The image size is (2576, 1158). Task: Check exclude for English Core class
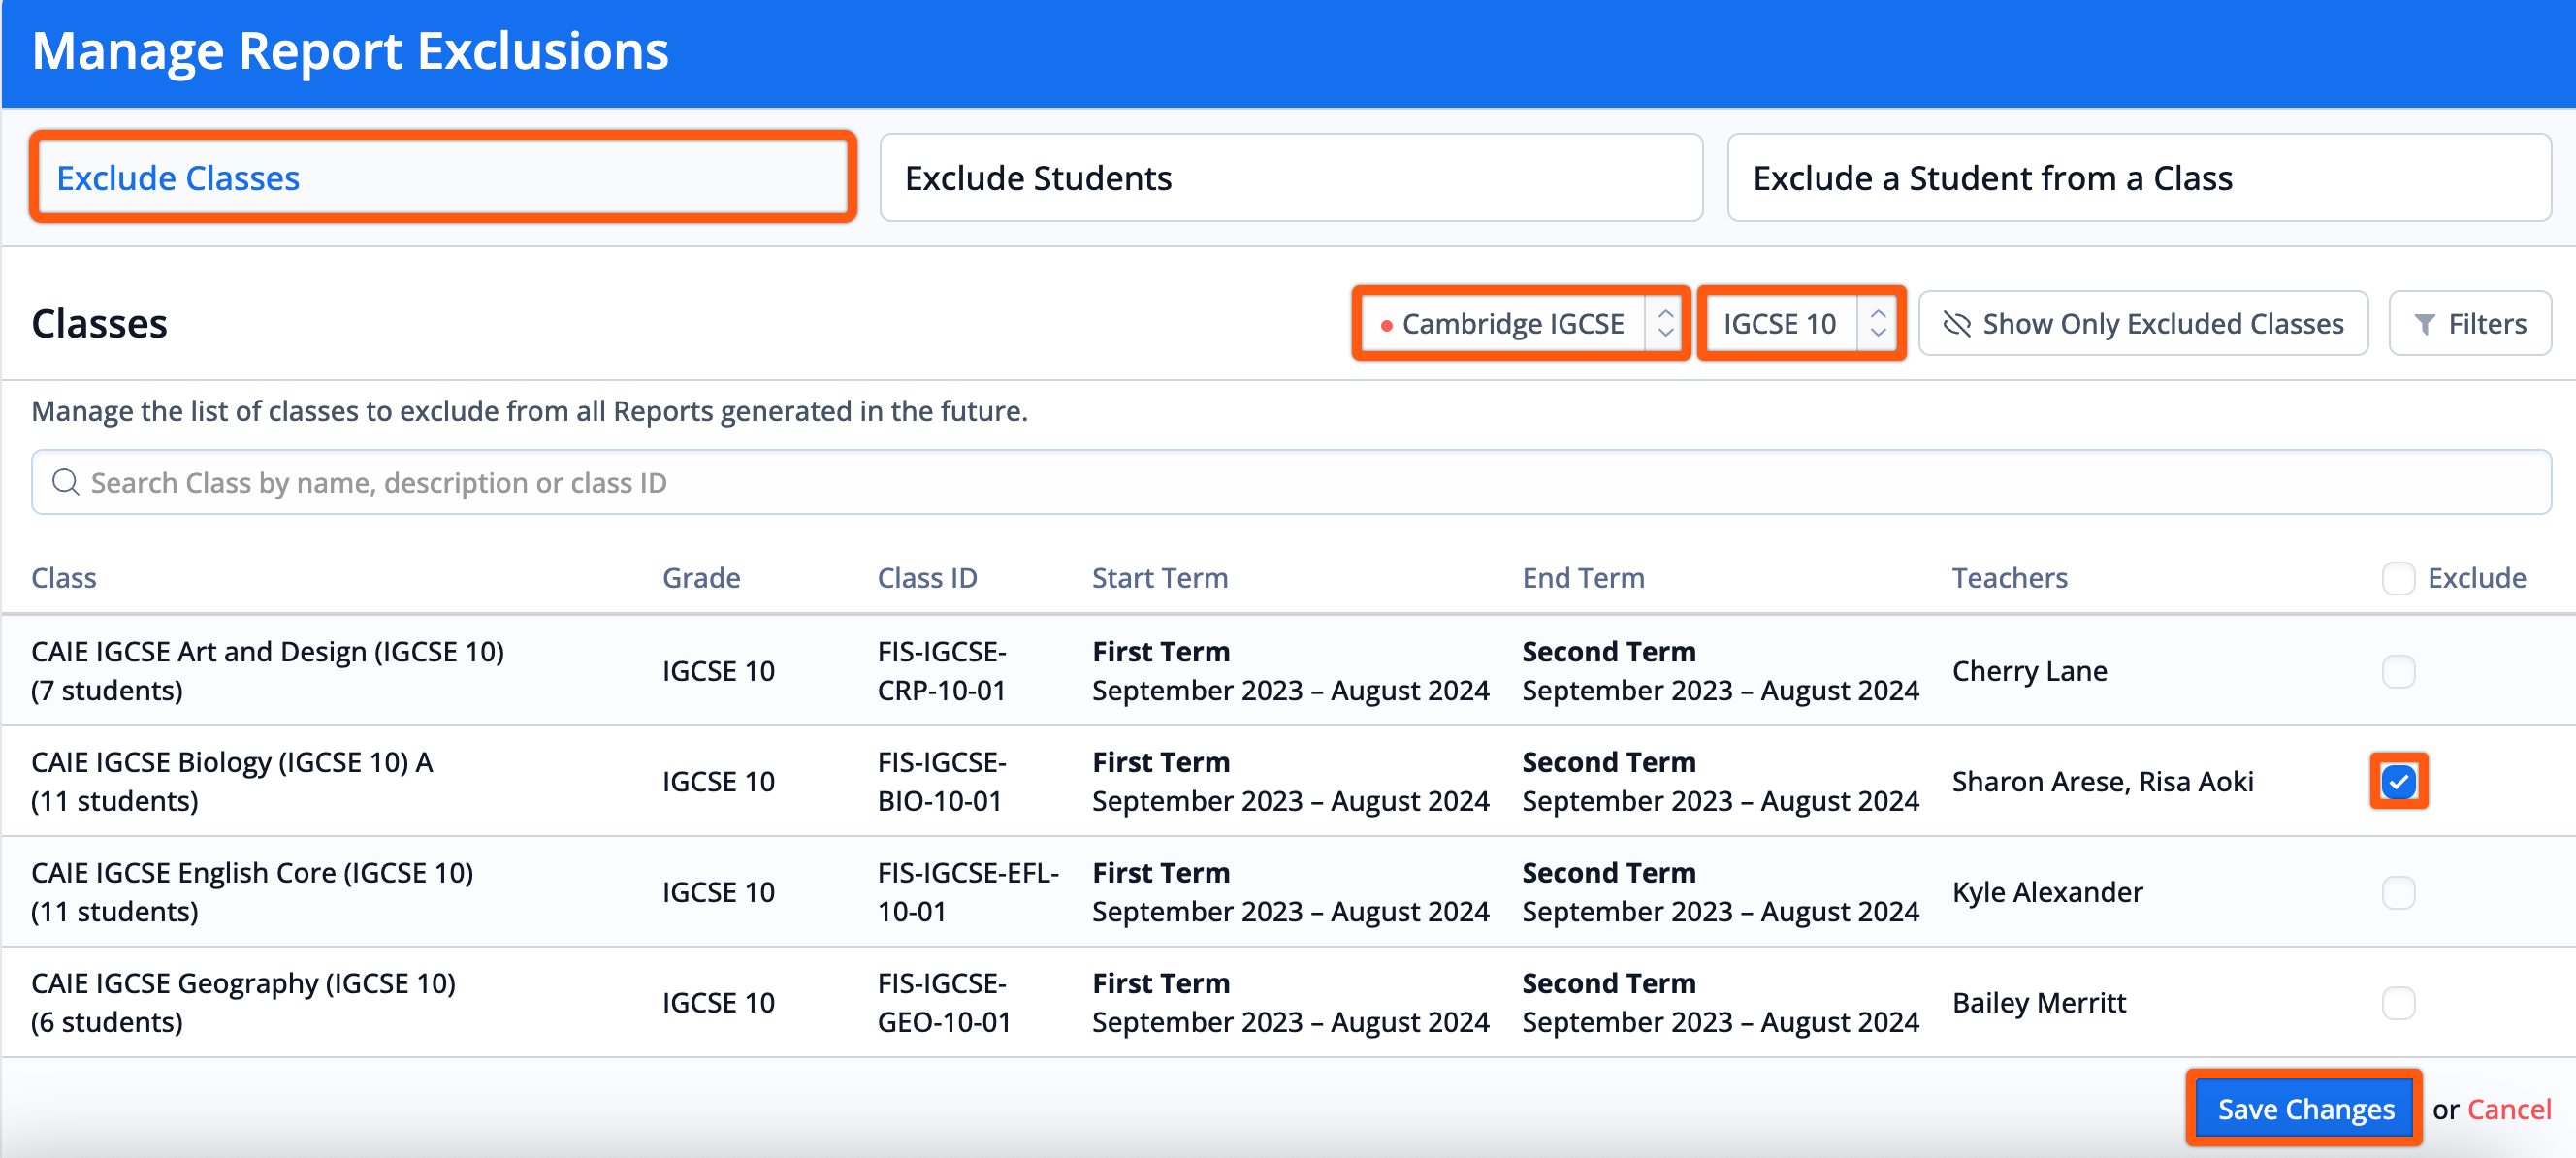(2397, 892)
